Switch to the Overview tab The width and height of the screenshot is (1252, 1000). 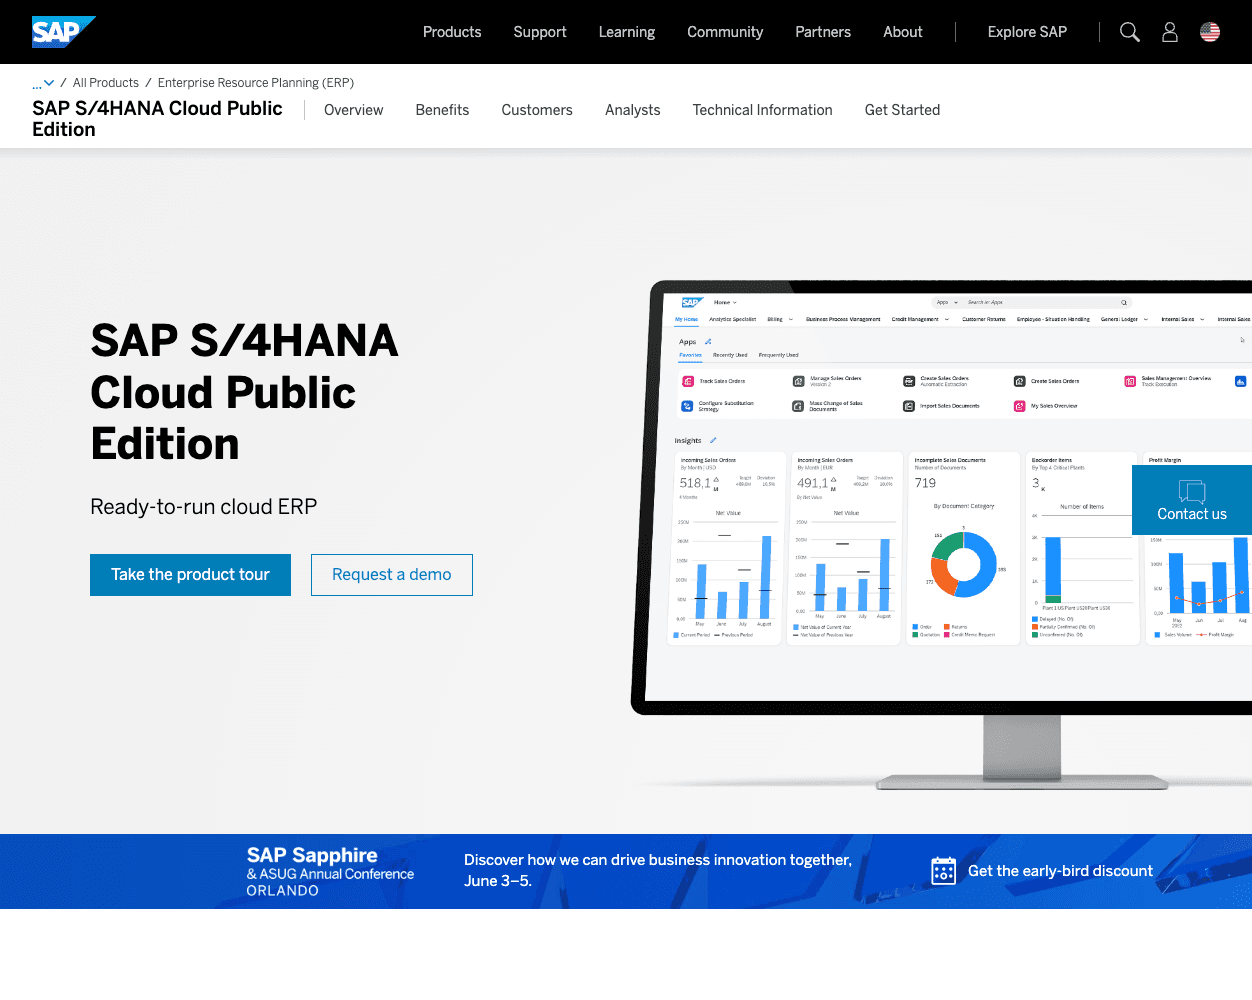click(353, 110)
